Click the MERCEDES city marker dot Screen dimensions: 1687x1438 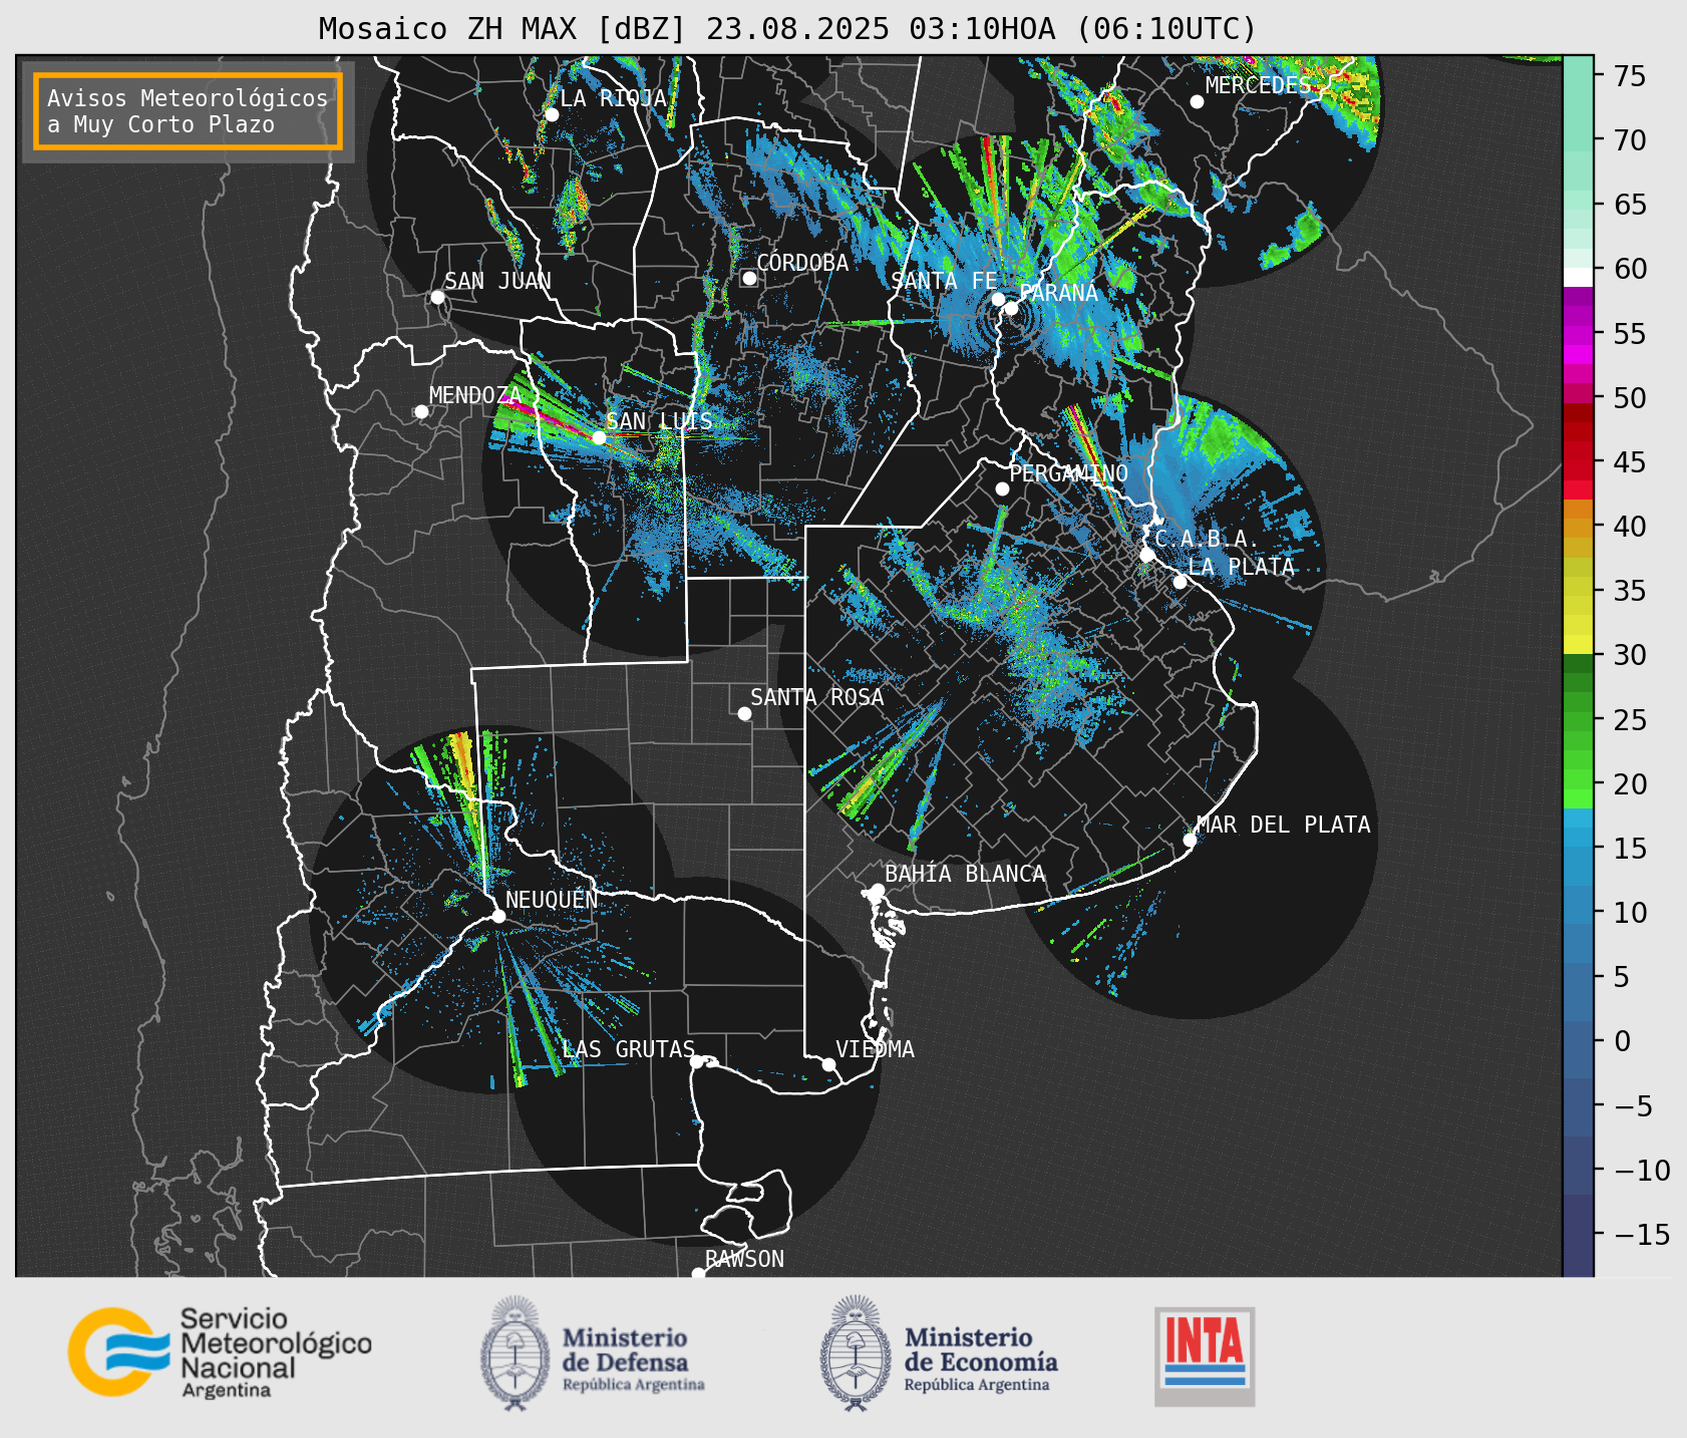coord(1197,102)
